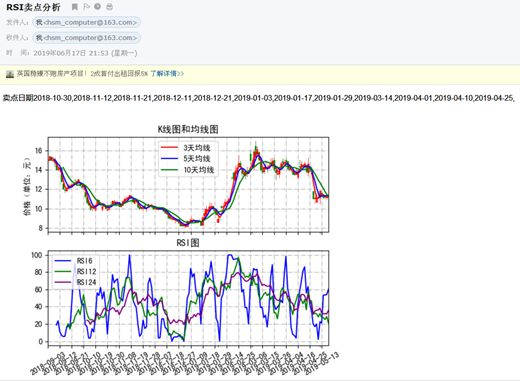
Task: Click the bookmark icon beside the email subject
Action: [x=75, y=7]
